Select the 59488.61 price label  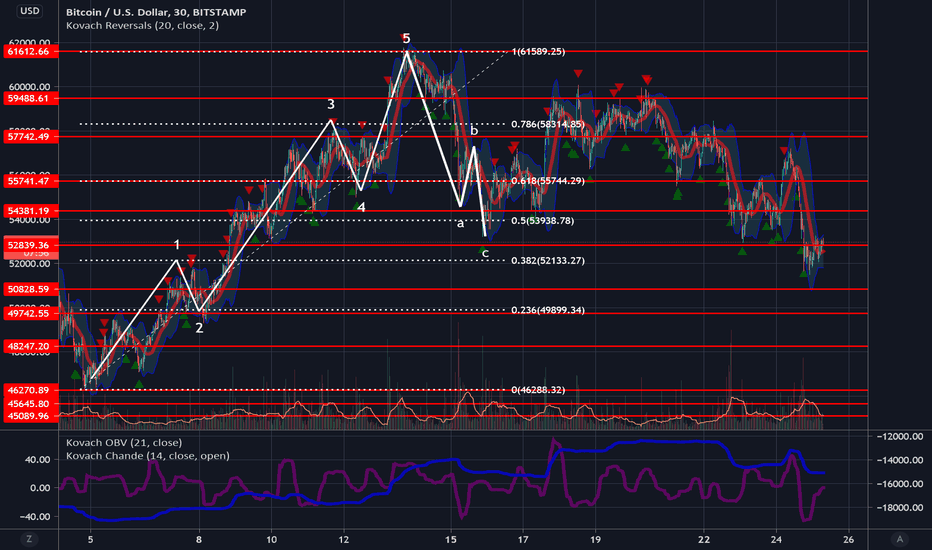click(31, 99)
